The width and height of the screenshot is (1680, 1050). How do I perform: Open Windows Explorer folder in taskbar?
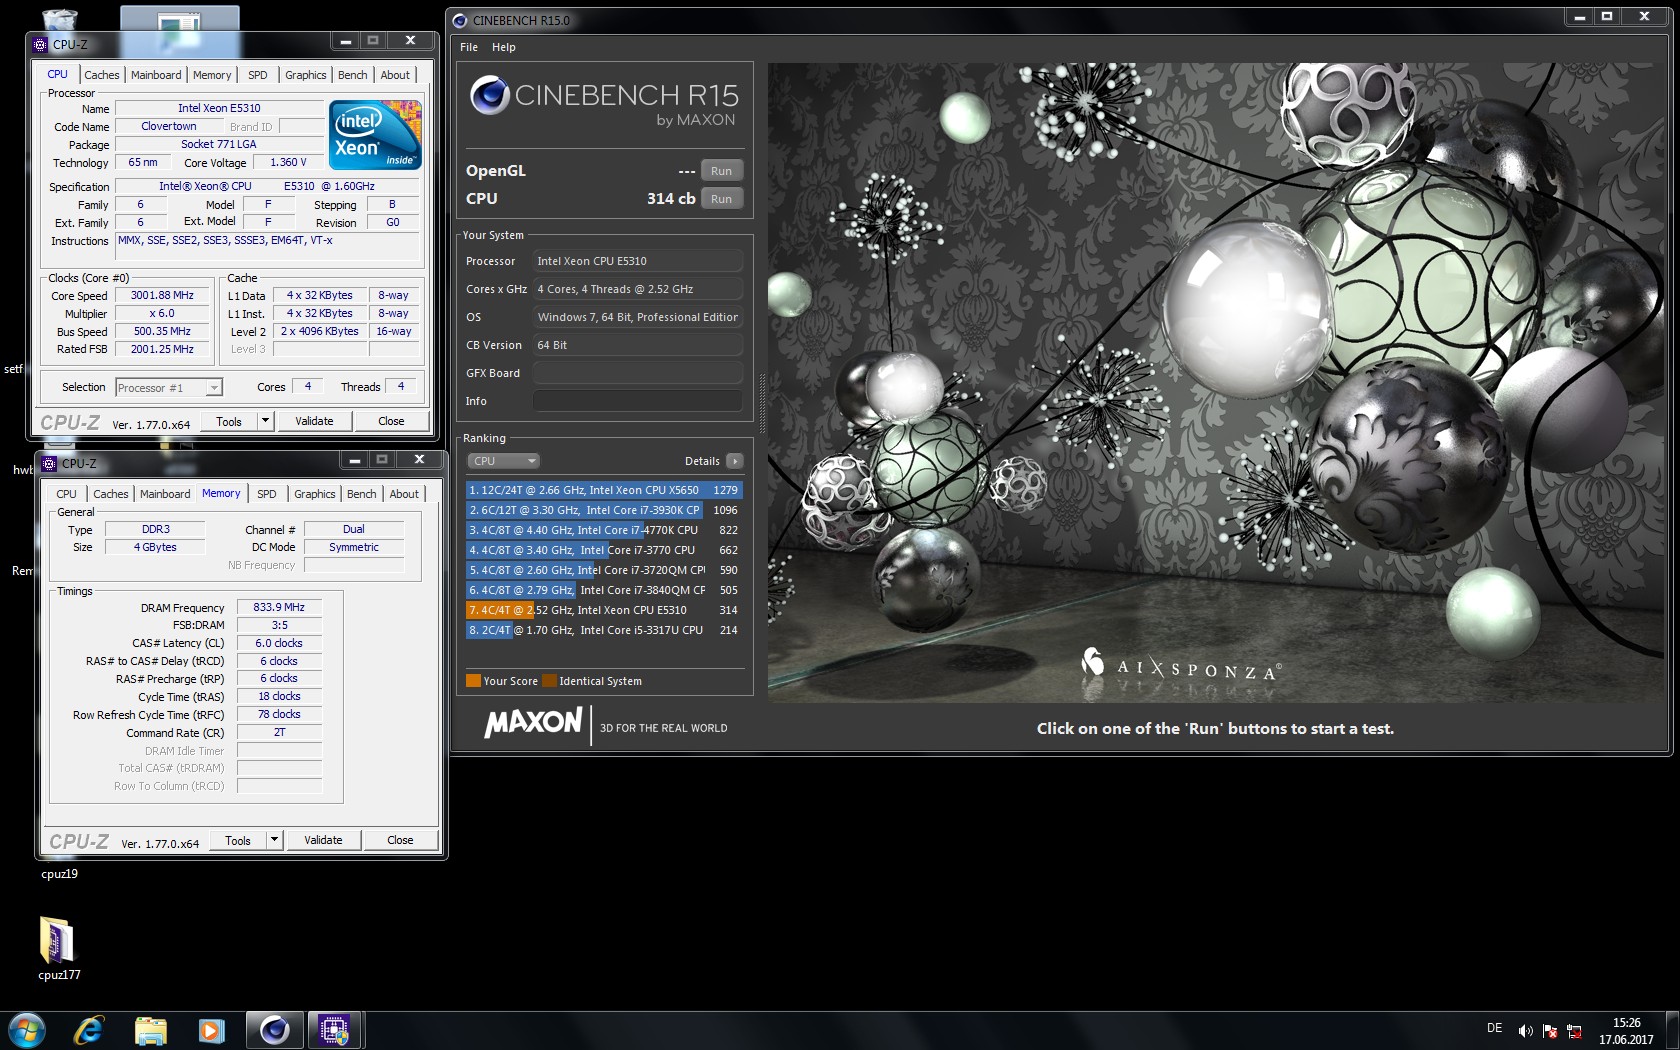[150, 1030]
